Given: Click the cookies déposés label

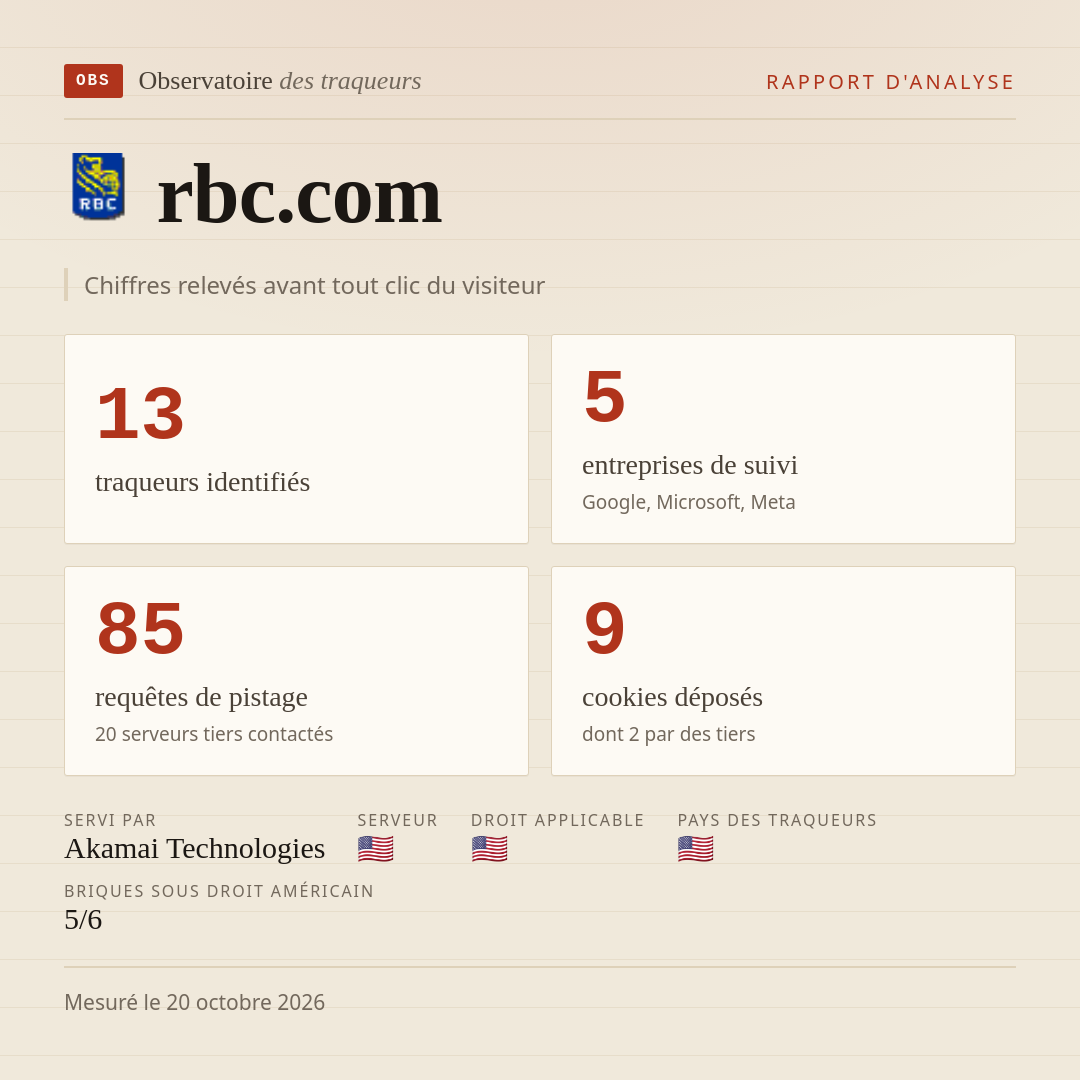Looking at the screenshot, I should (x=672, y=698).
